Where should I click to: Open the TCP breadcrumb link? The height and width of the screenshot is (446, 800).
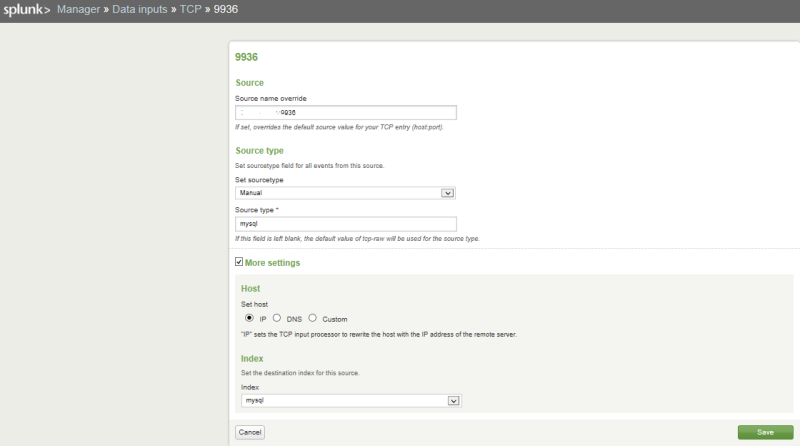[x=190, y=9]
